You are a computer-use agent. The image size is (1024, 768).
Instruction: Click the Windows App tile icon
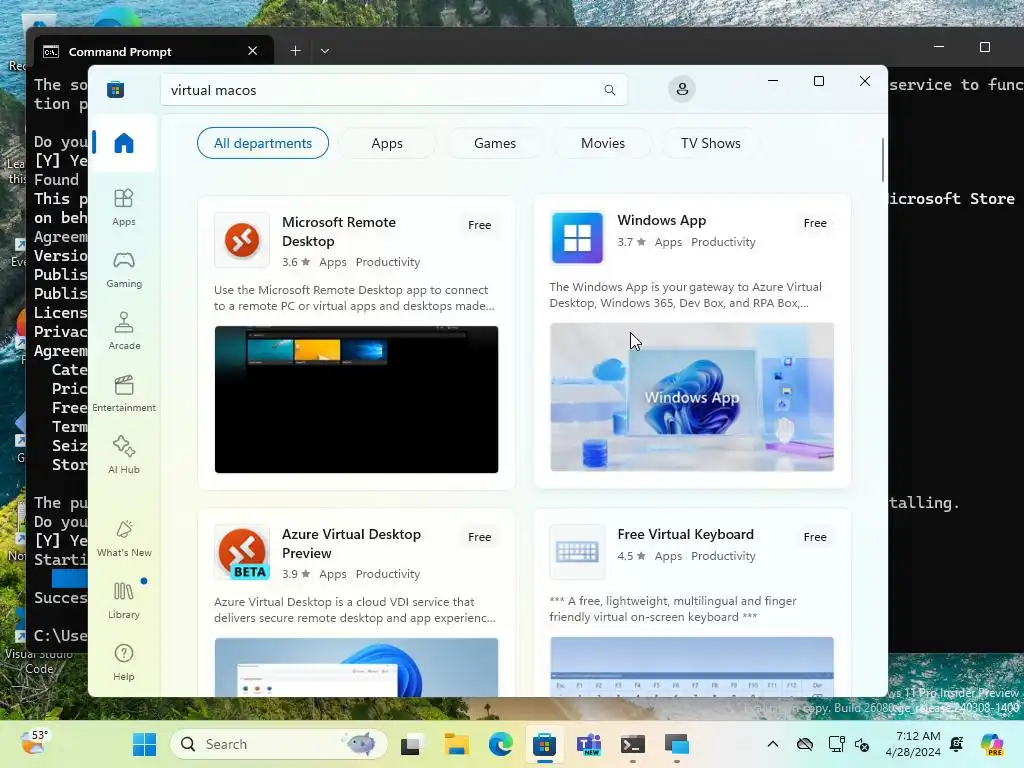pyautogui.click(x=577, y=238)
